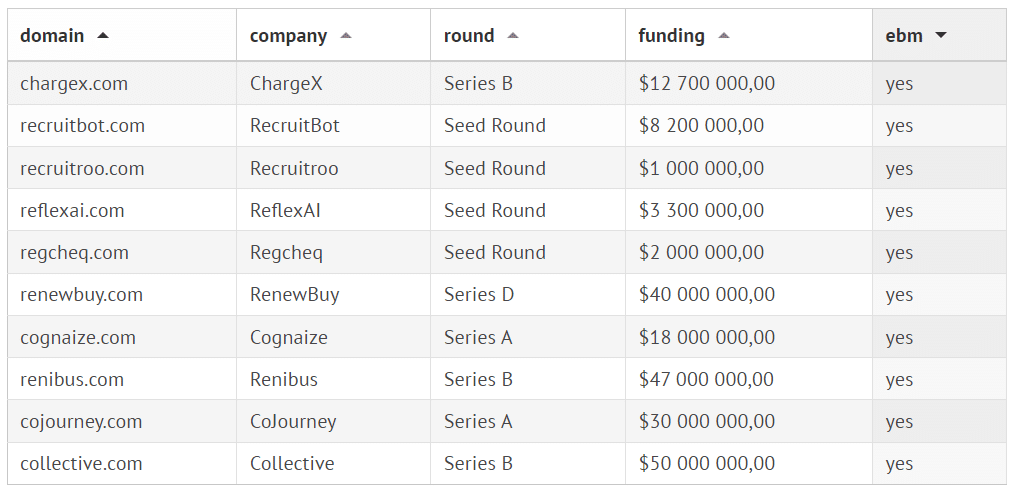
Task: Select the round column header
Action: [x=469, y=36]
